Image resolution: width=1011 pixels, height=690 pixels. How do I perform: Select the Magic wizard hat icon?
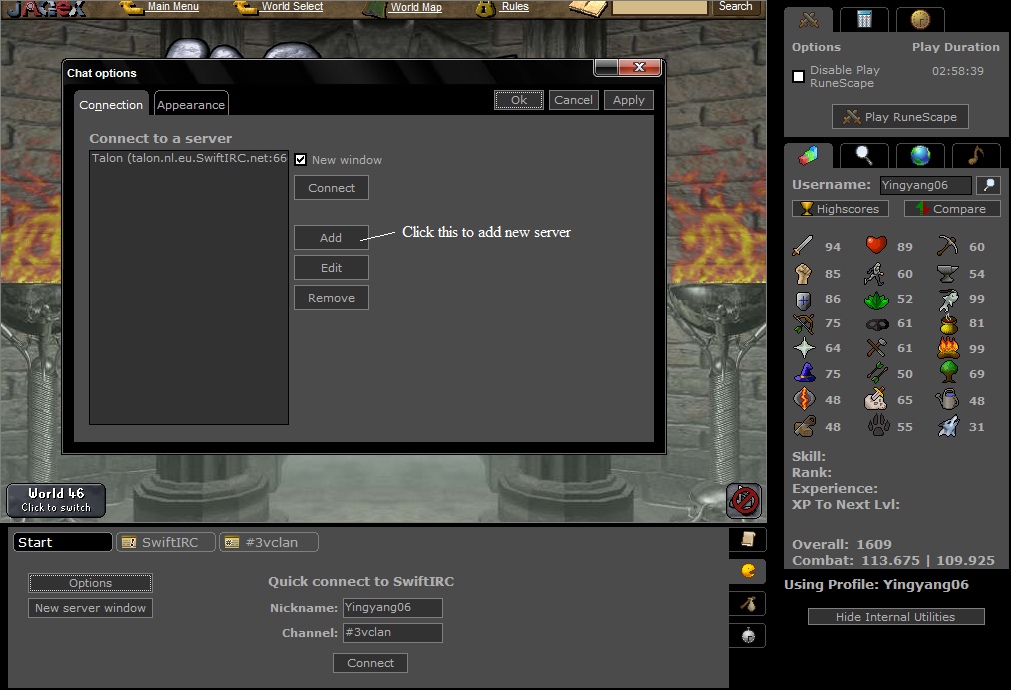pos(804,373)
